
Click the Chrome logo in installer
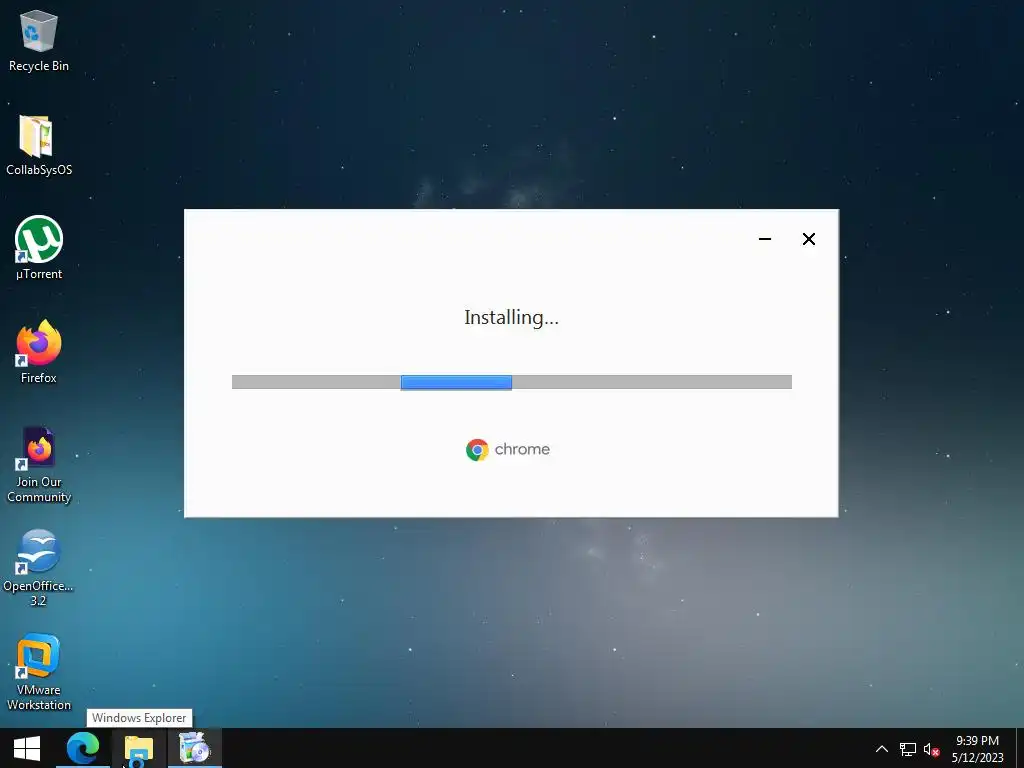[x=477, y=450]
